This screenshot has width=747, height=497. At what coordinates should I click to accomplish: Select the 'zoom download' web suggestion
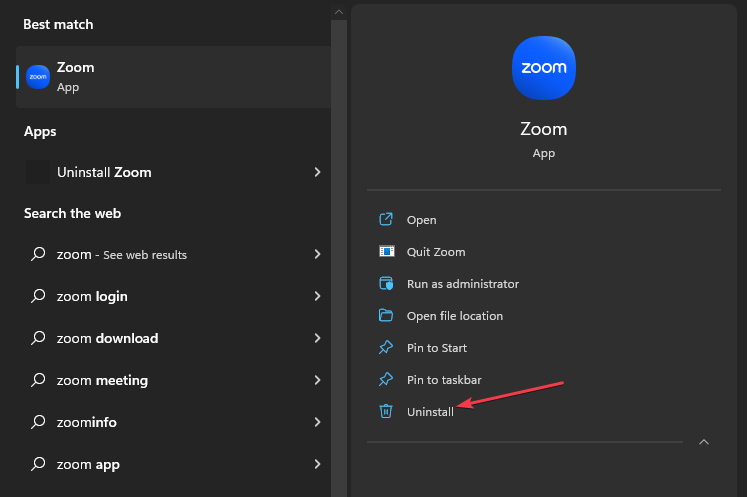[x=173, y=338]
